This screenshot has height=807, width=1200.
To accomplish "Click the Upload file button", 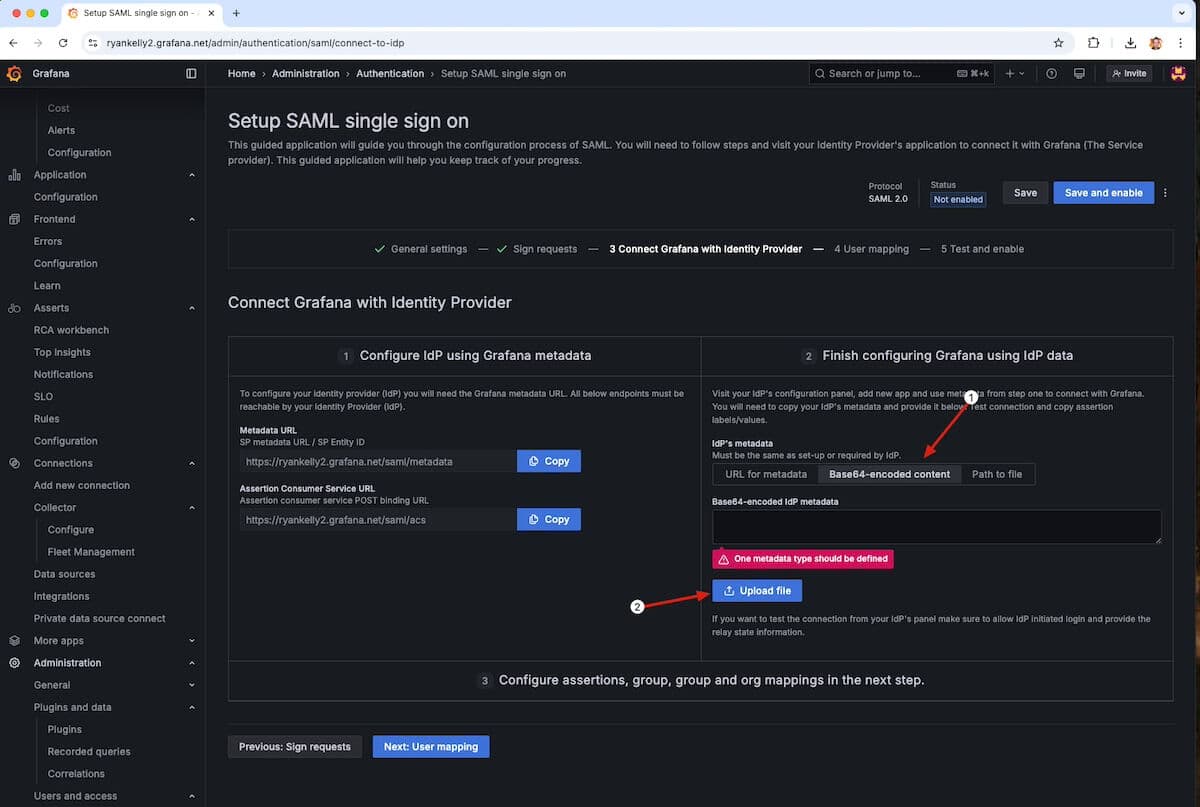I will [x=757, y=590].
